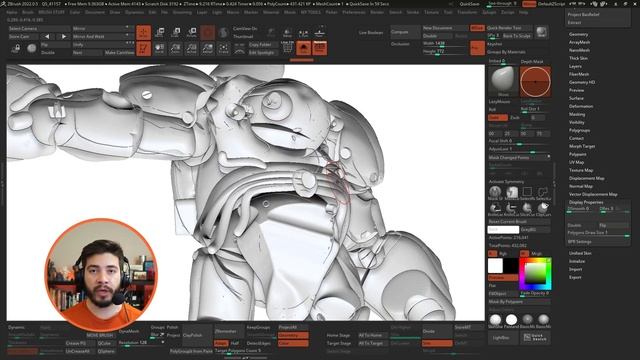Toggle Rgb channel button

(x=503, y=253)
